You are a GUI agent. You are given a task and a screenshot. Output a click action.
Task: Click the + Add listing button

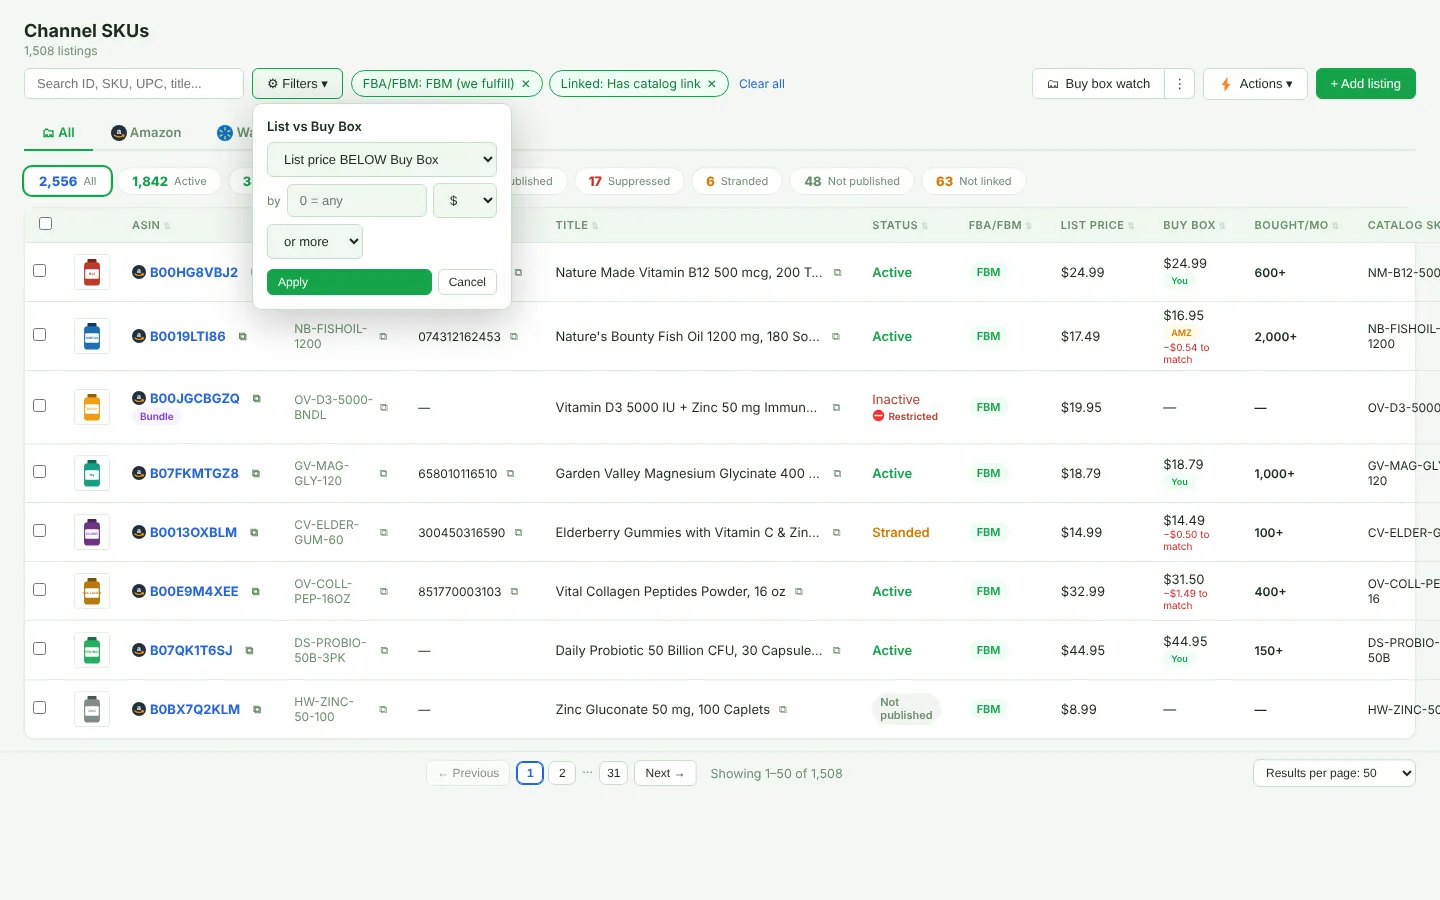[x=1366, y=84]
